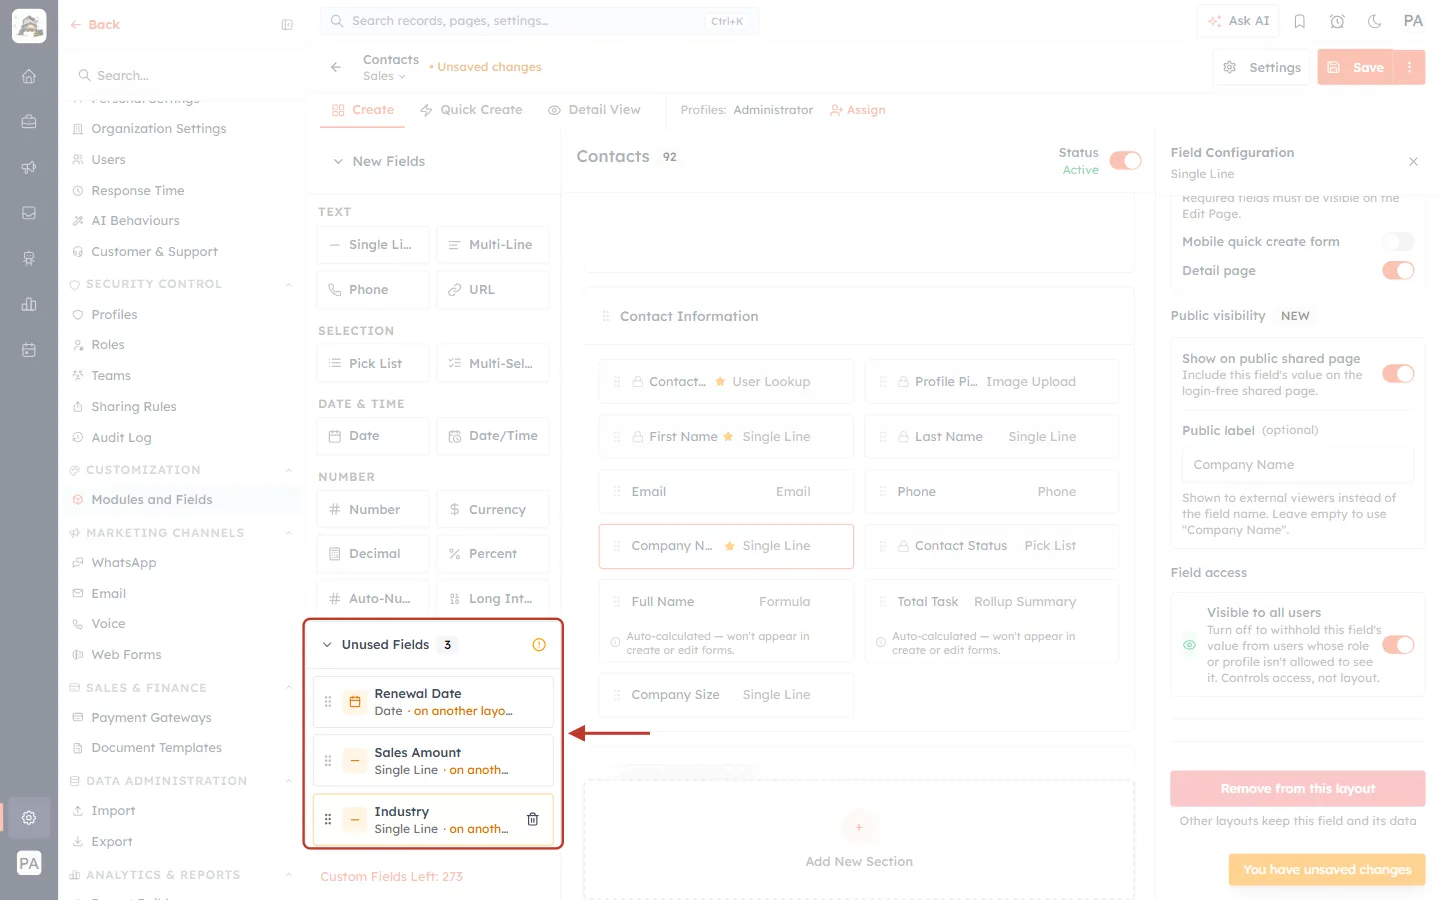Toggle the sidebar collapse icon
This screenshot has height=900, width=1440.
[x=287, y=25]
